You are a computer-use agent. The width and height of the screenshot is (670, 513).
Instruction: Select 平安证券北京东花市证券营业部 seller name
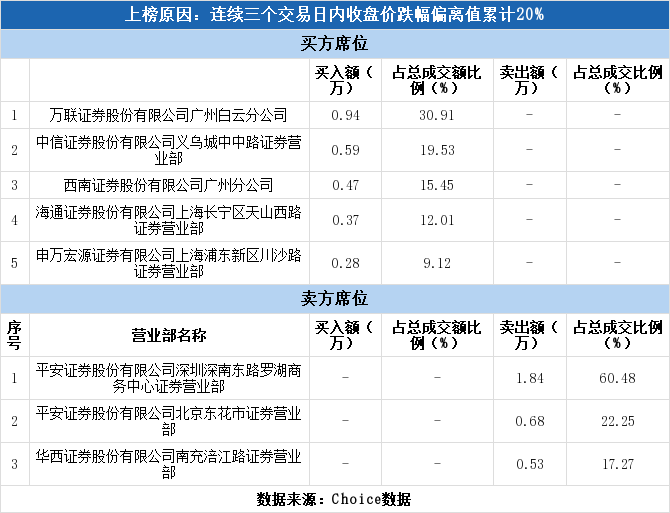168,421
